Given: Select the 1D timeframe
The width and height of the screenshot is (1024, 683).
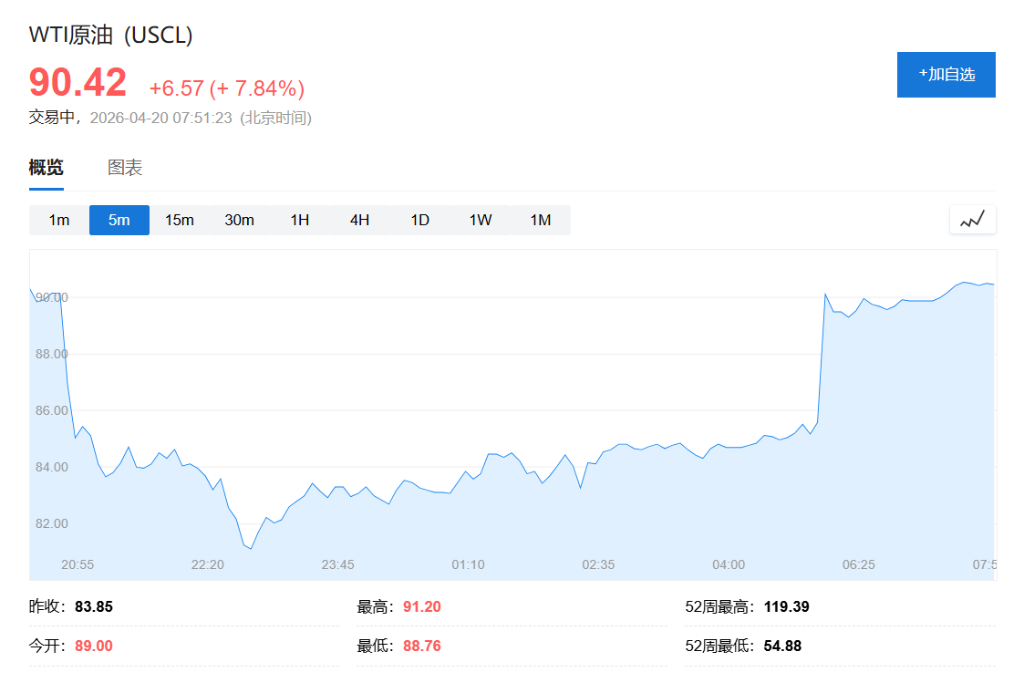Looking at the screenshot, I should pyautogui.click(x=419, y=219).
